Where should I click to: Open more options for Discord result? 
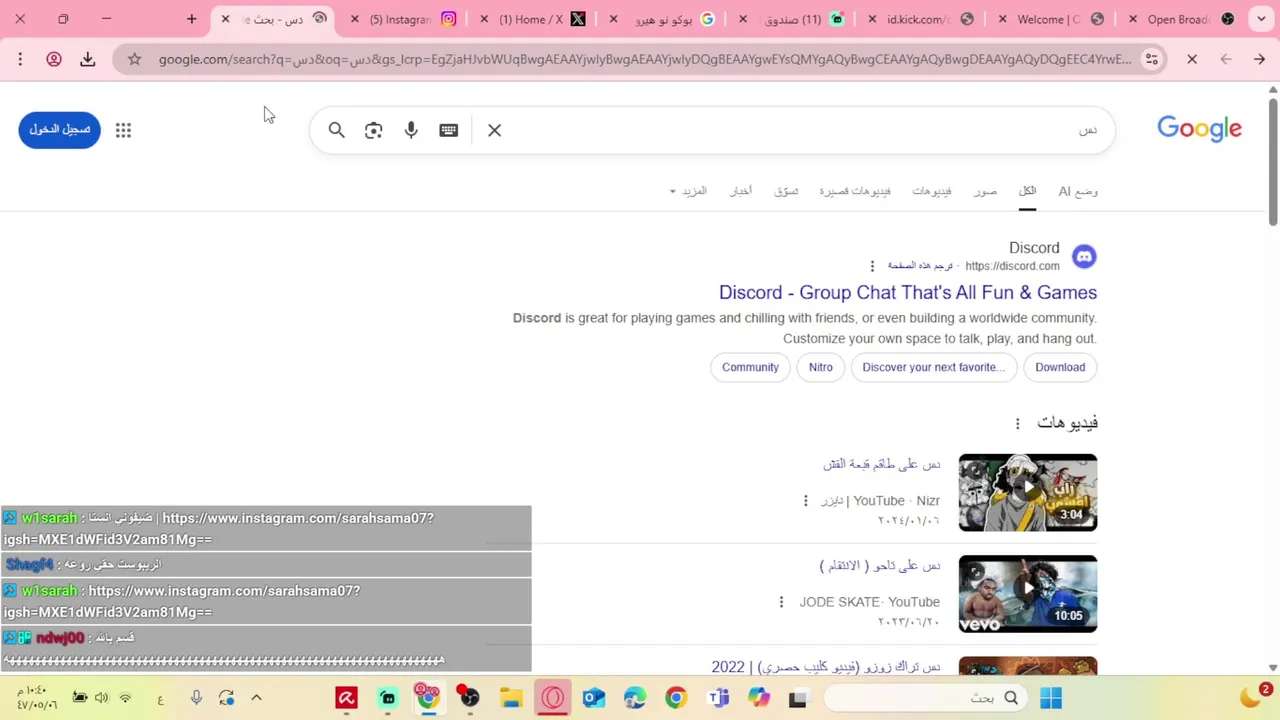tap(872, 266)
